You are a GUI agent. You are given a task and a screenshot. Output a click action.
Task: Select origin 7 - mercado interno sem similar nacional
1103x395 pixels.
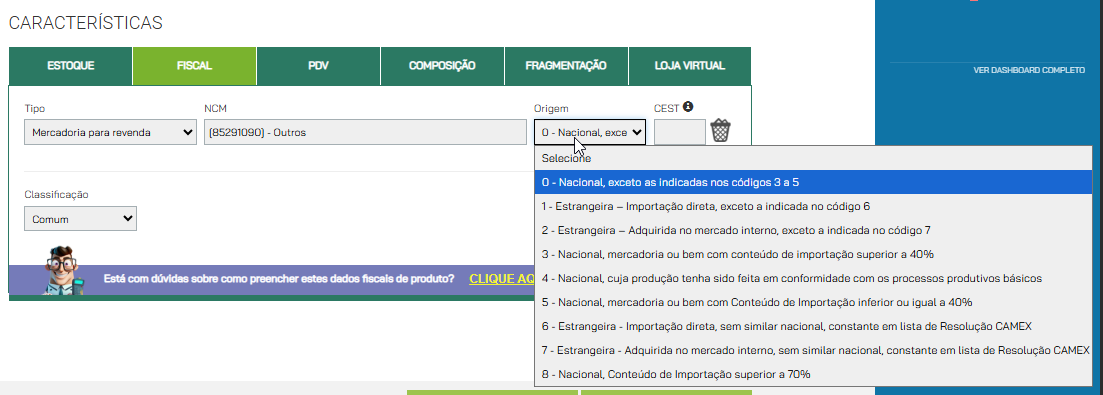(x=812, y=350)
